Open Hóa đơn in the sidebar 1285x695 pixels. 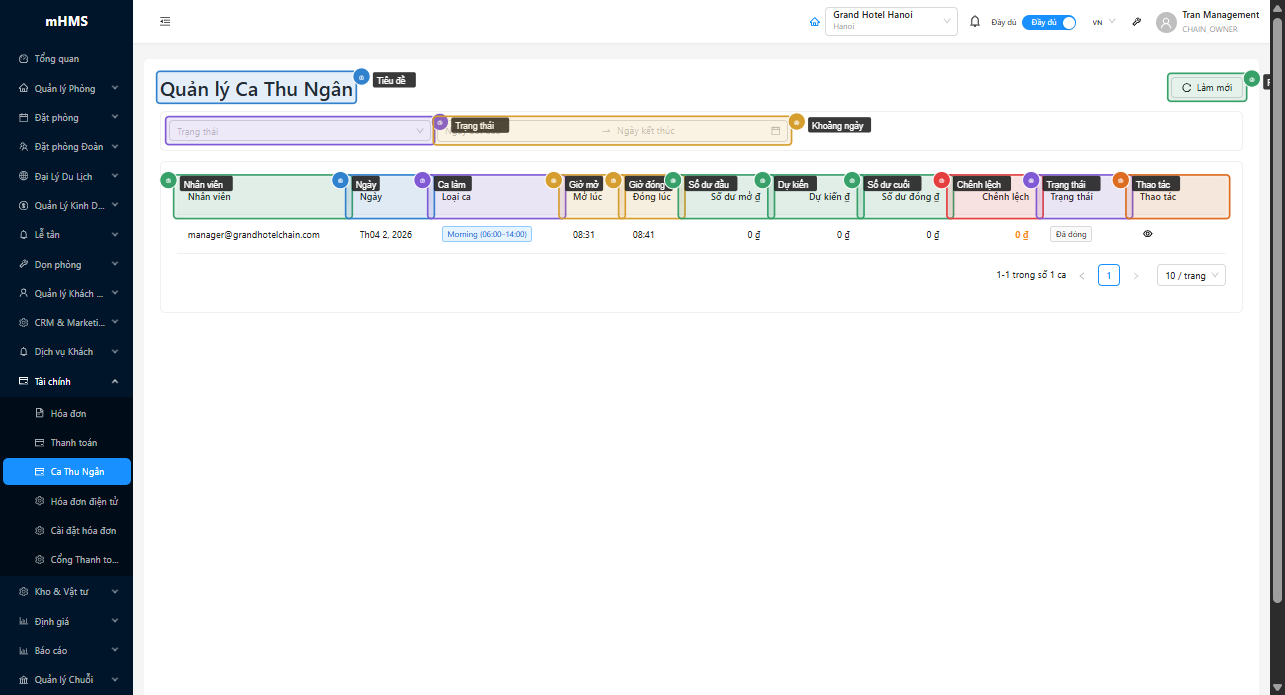[x=68, y=413]
